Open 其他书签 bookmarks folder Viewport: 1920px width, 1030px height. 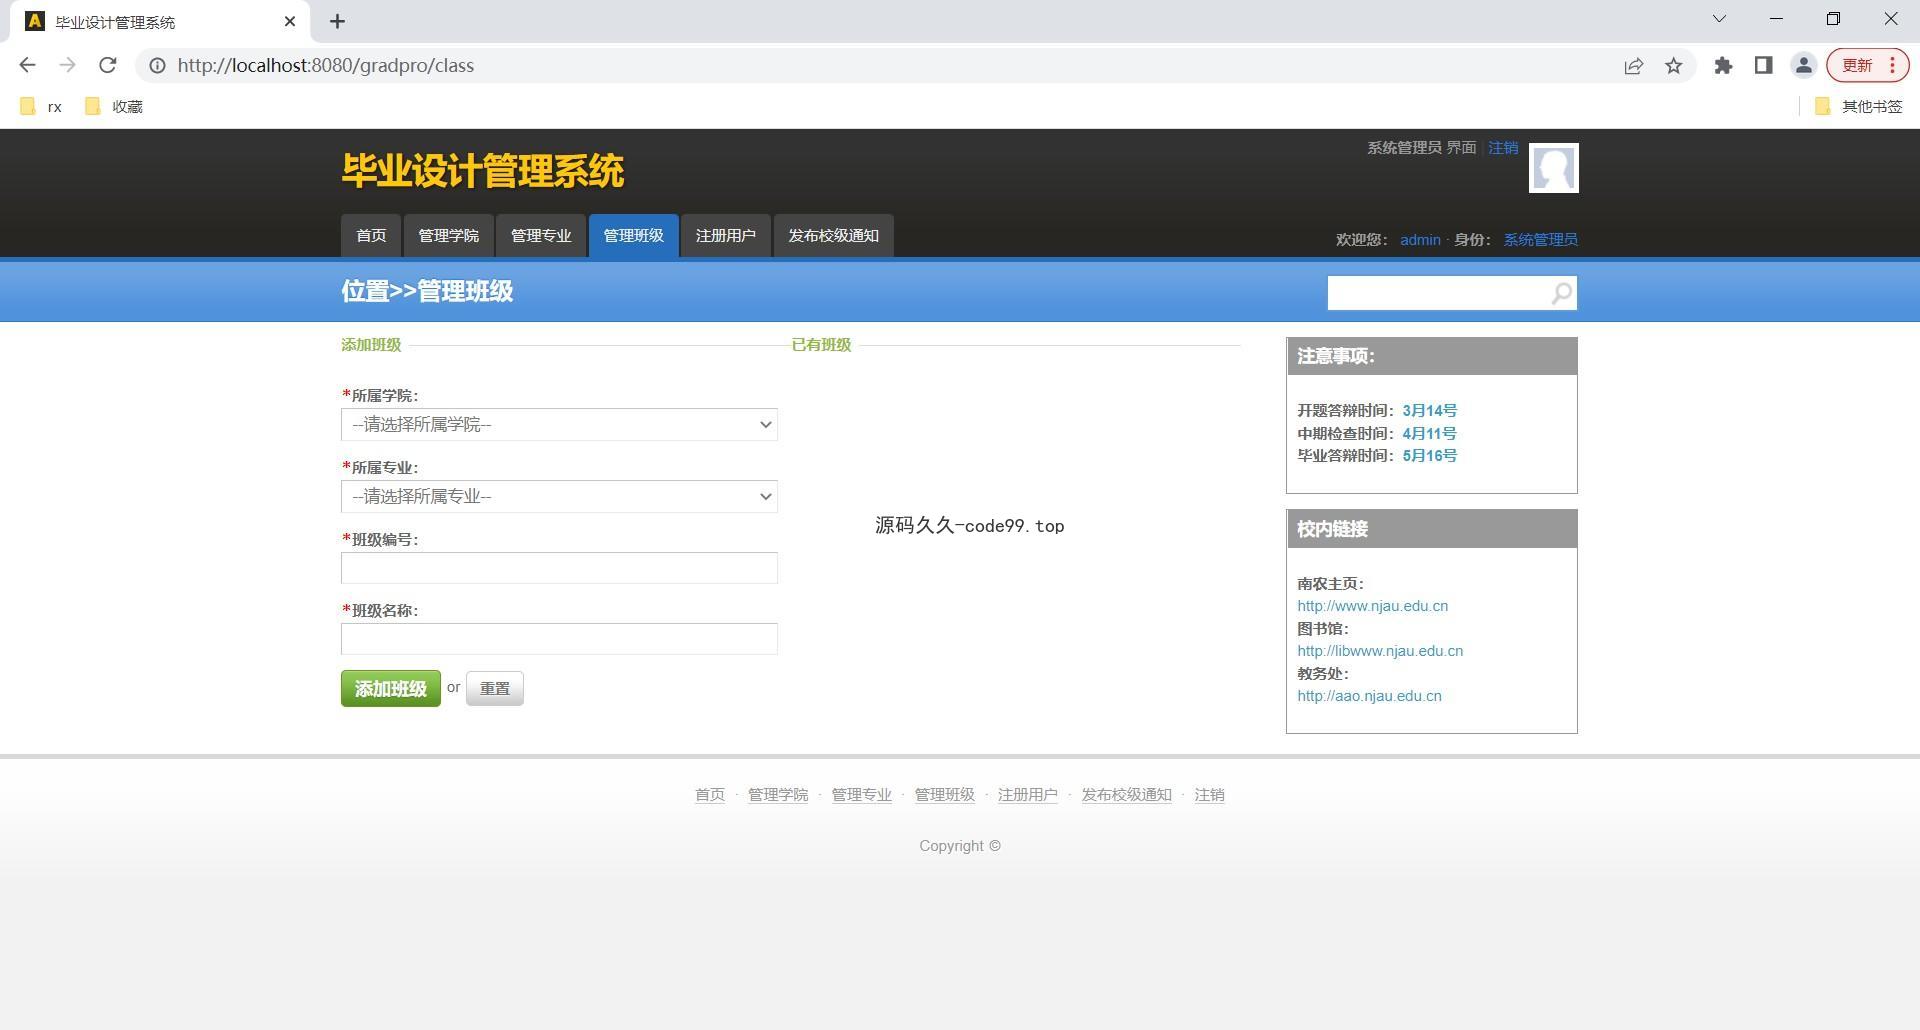tap(1858, 106)
